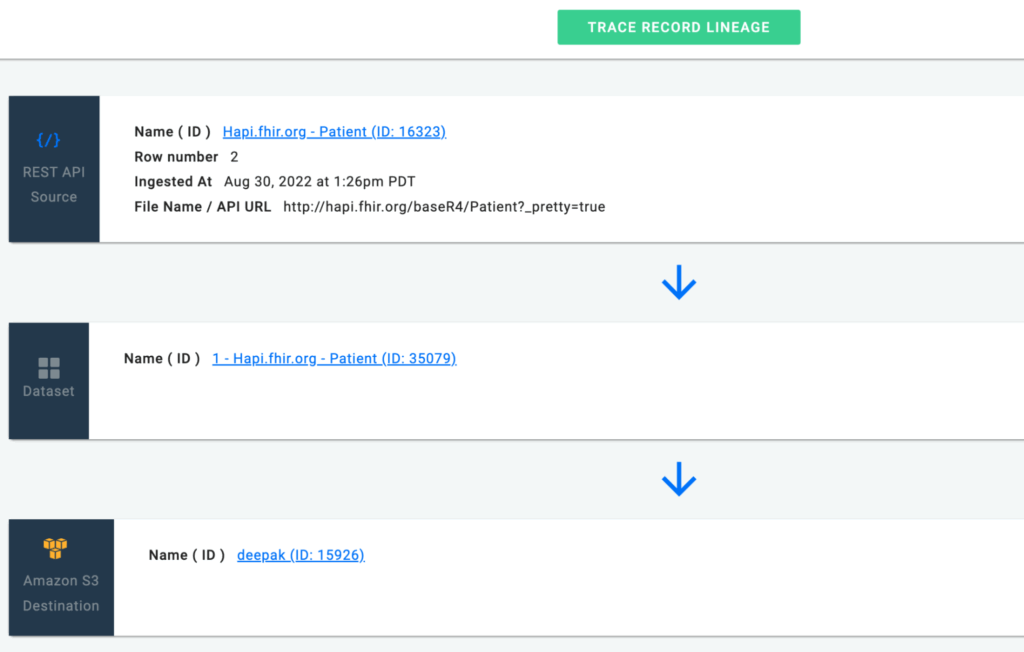Open the 1 - Hapi.fhir.org - Patient dataset link
This screenshot has width=1024, height=652.
tap(334, 358)
